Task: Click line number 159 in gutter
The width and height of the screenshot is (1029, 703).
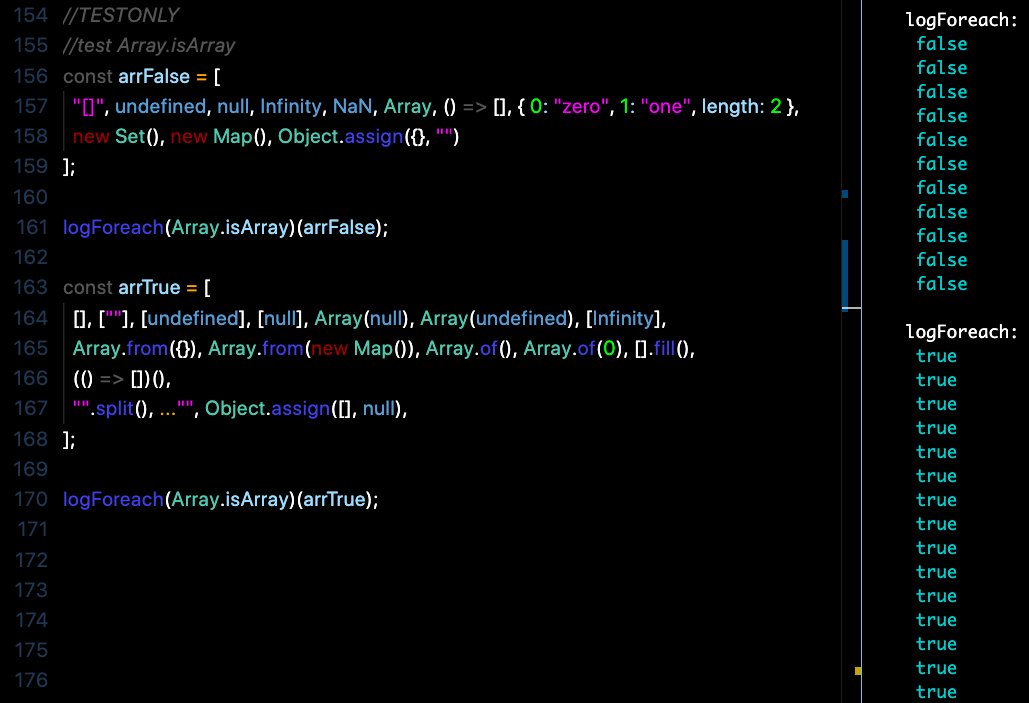Action: tap(31, 166)
